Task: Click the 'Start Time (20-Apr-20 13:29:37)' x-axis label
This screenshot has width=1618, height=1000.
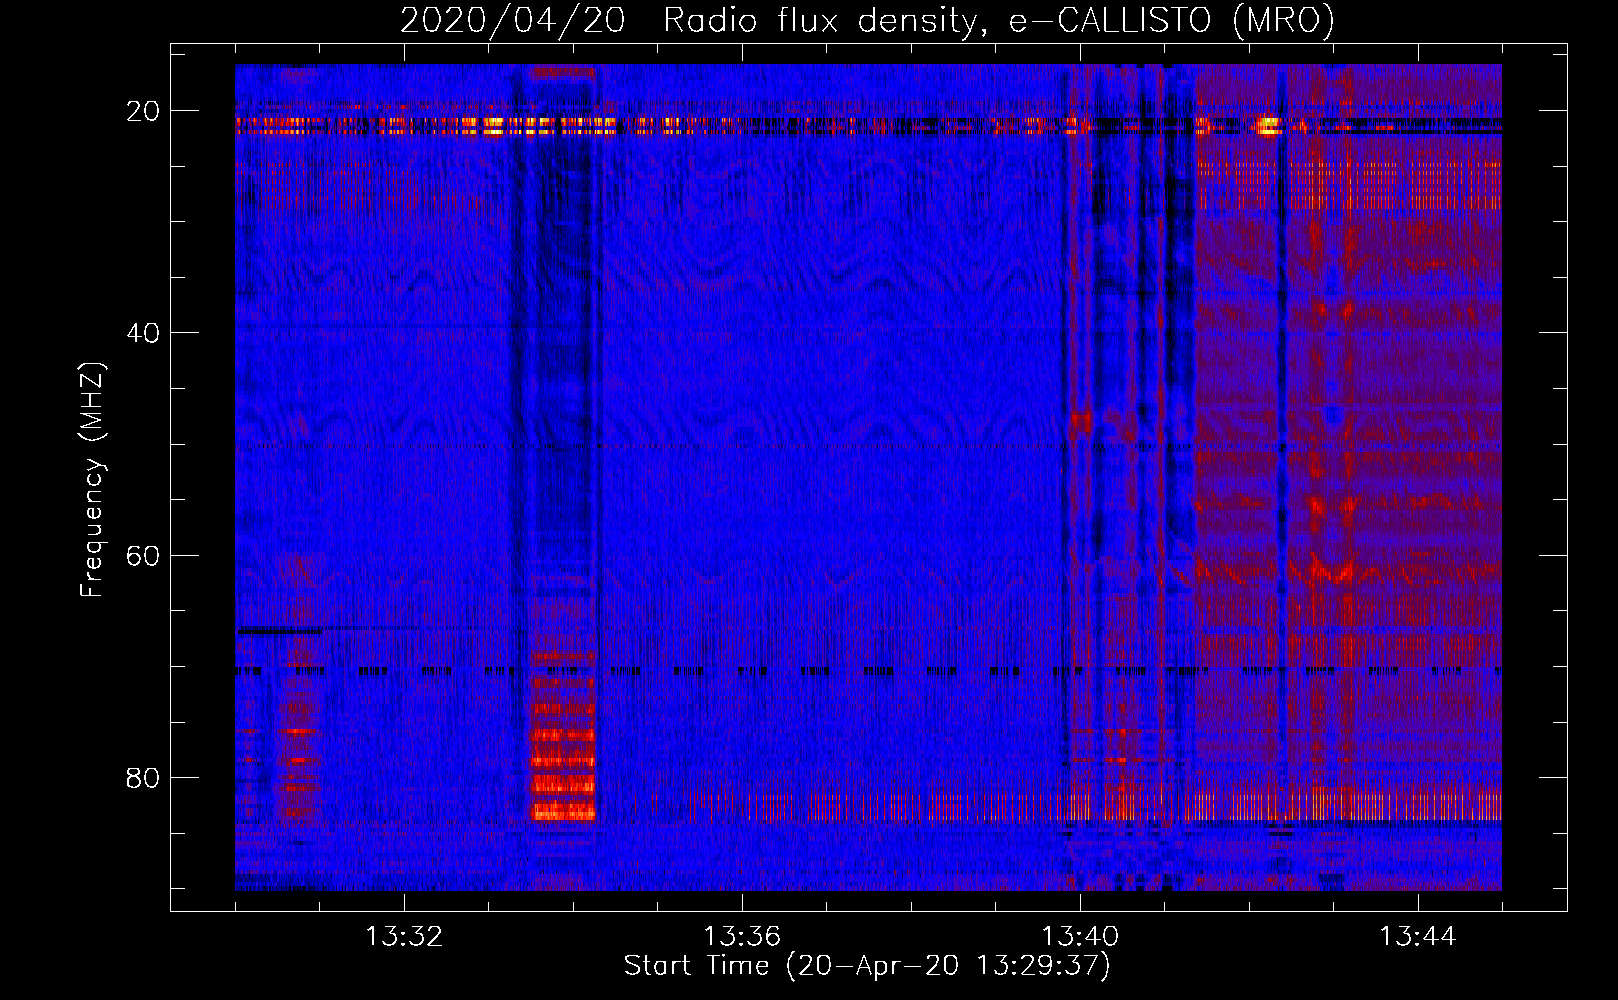Action: (867, 966)
